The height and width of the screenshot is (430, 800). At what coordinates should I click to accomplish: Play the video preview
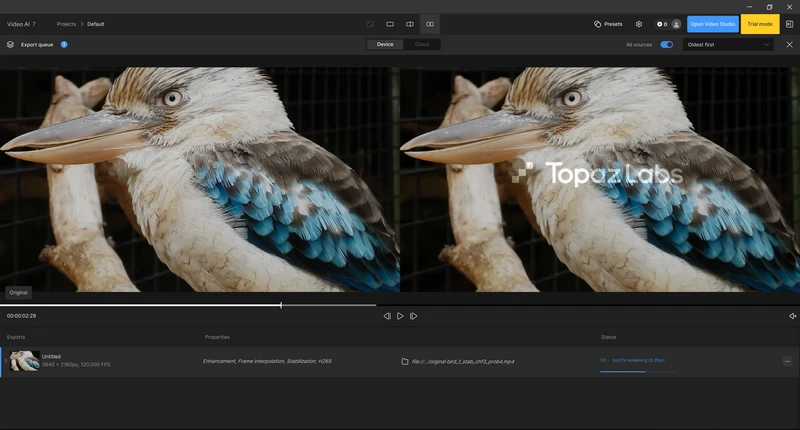(400, 316)
